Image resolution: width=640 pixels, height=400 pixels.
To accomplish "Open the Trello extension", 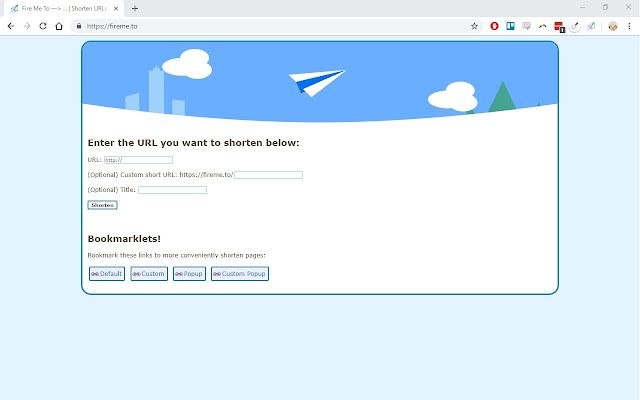I will click(x=510, y=26).
